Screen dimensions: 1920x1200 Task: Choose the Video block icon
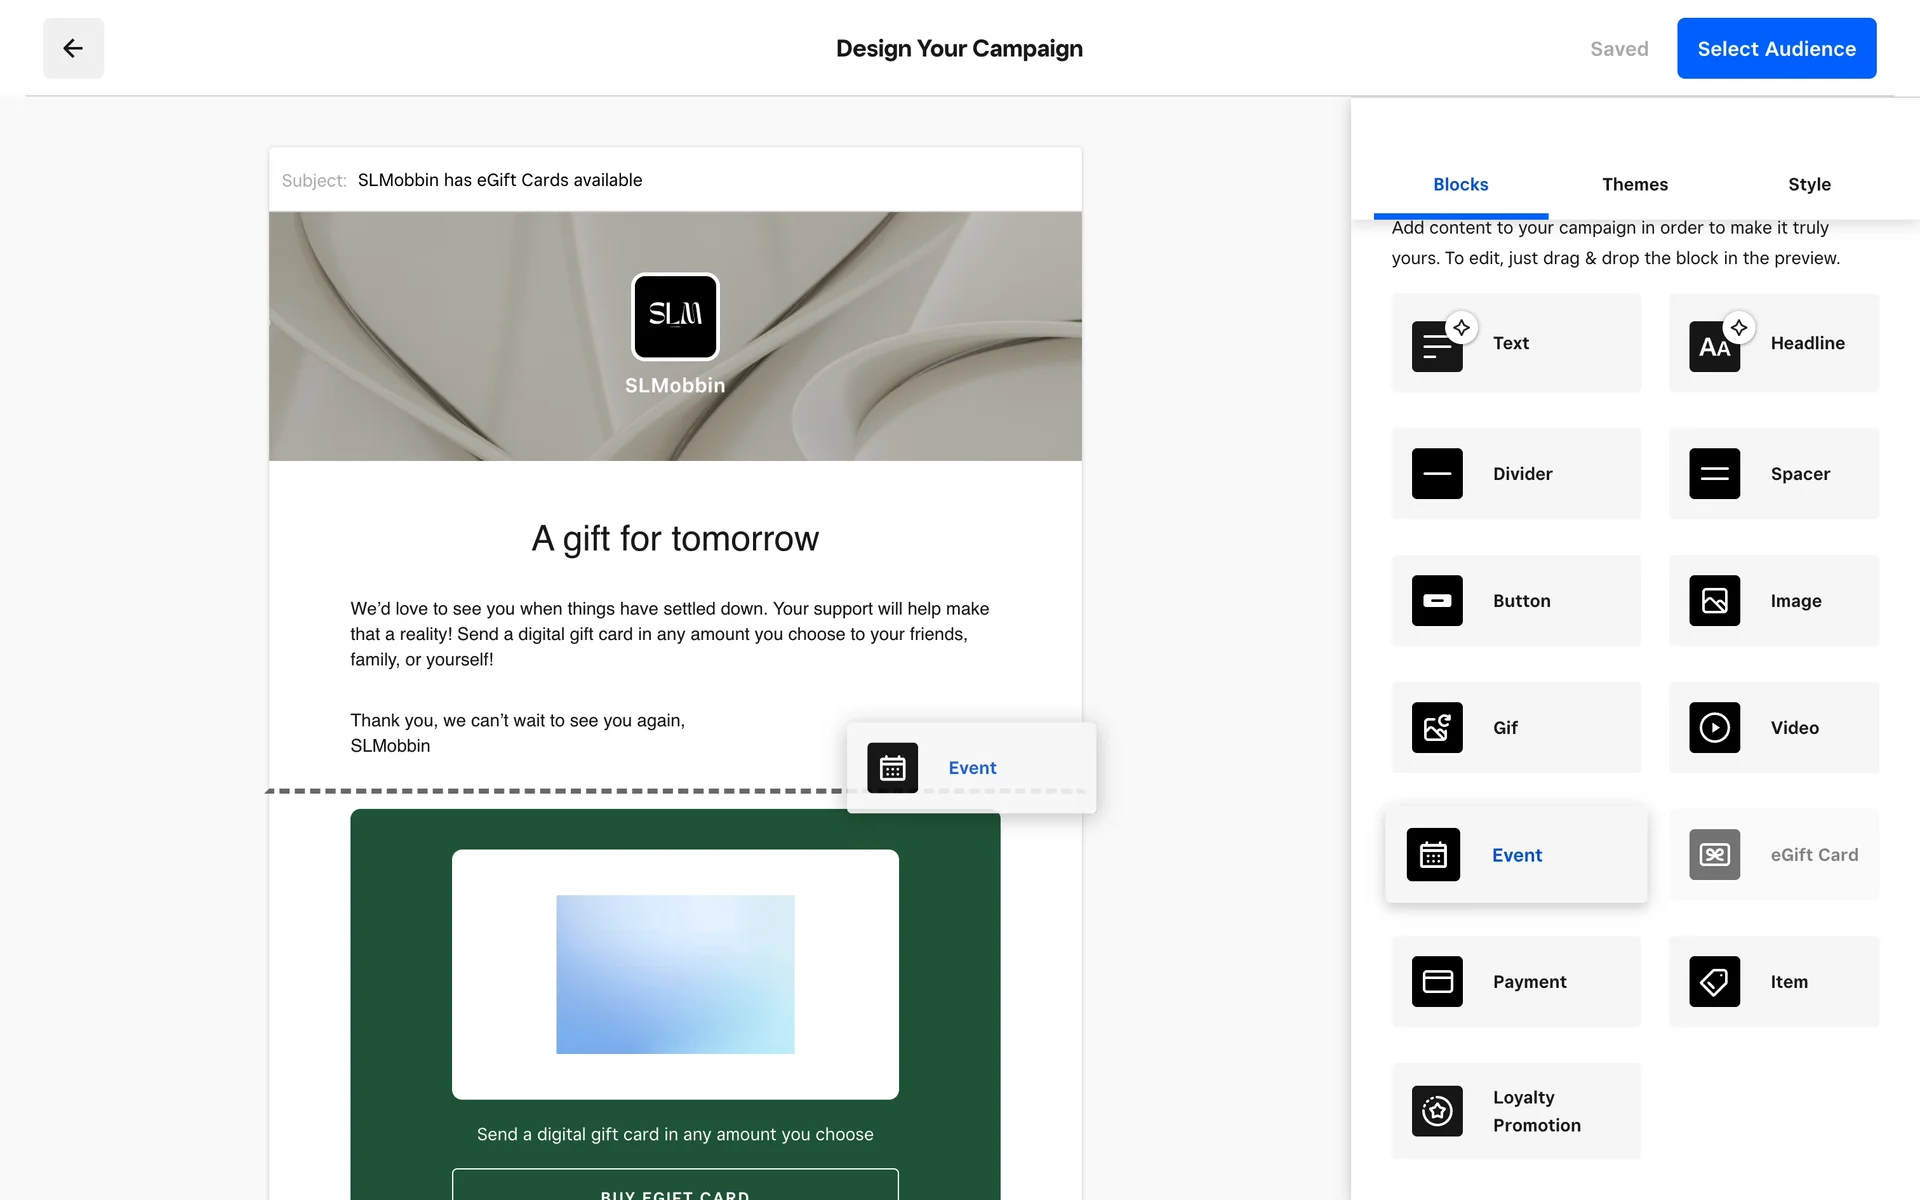1714,728
